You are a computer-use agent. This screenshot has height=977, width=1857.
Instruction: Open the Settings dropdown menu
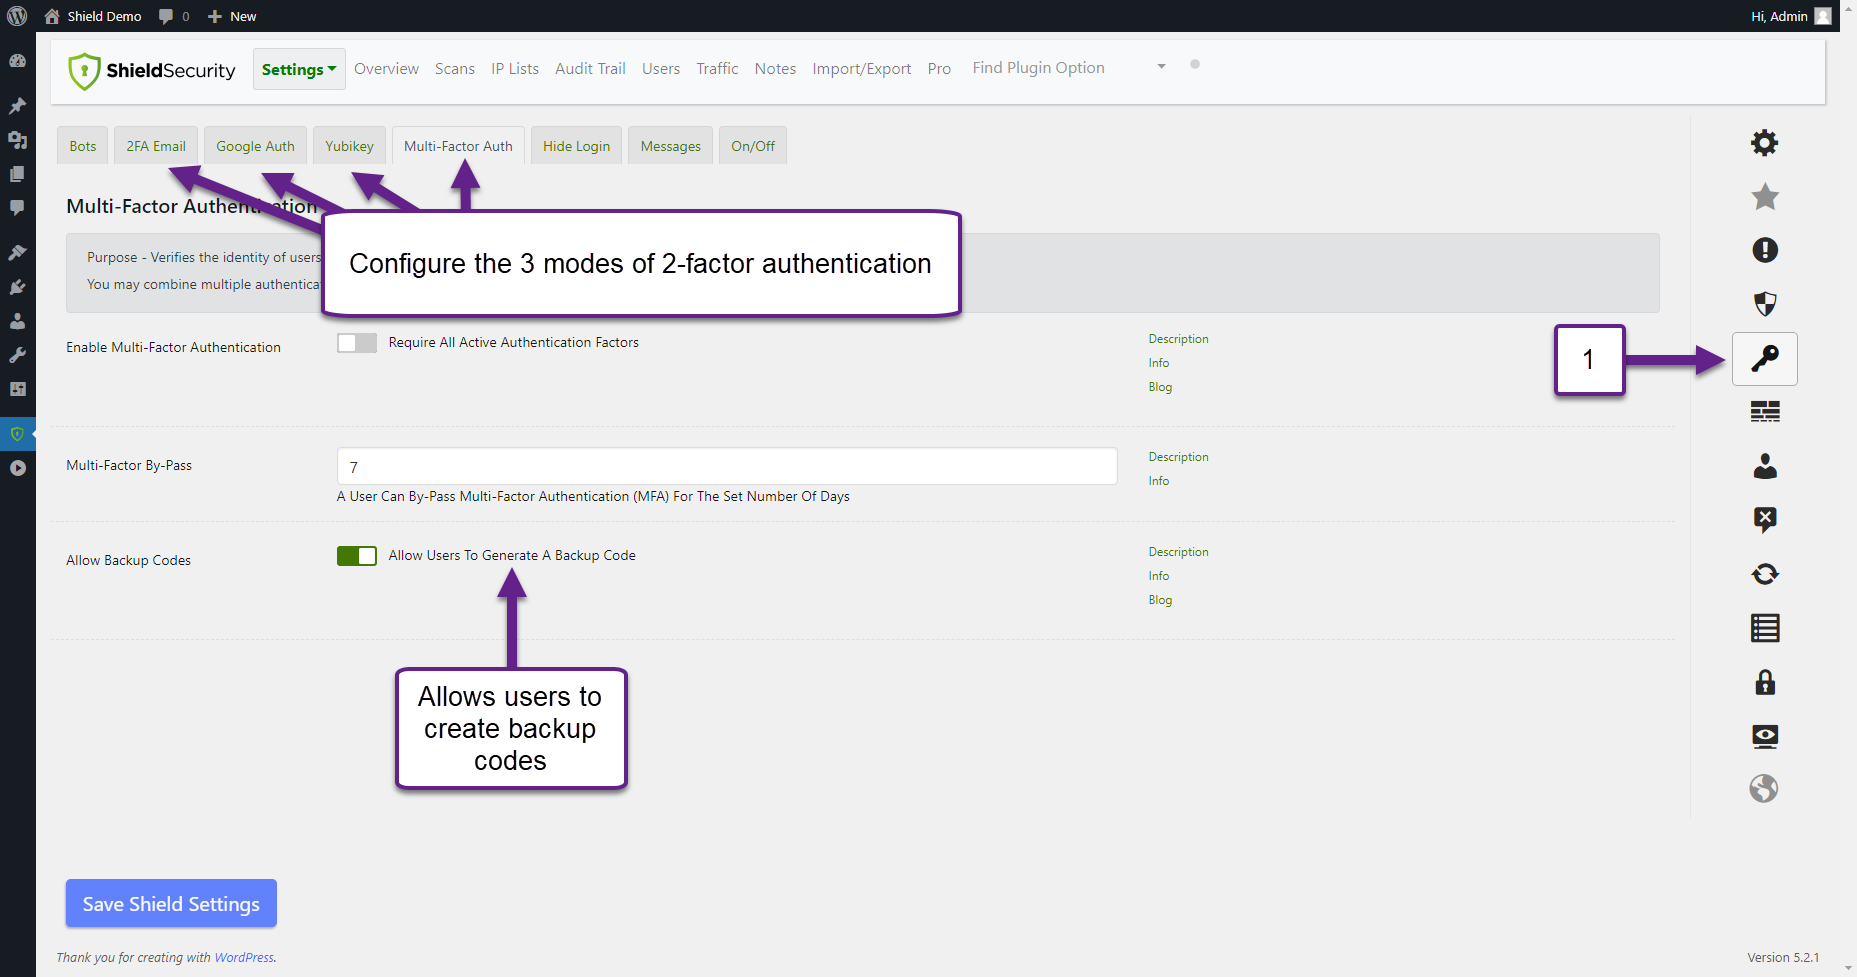point(298,69)
